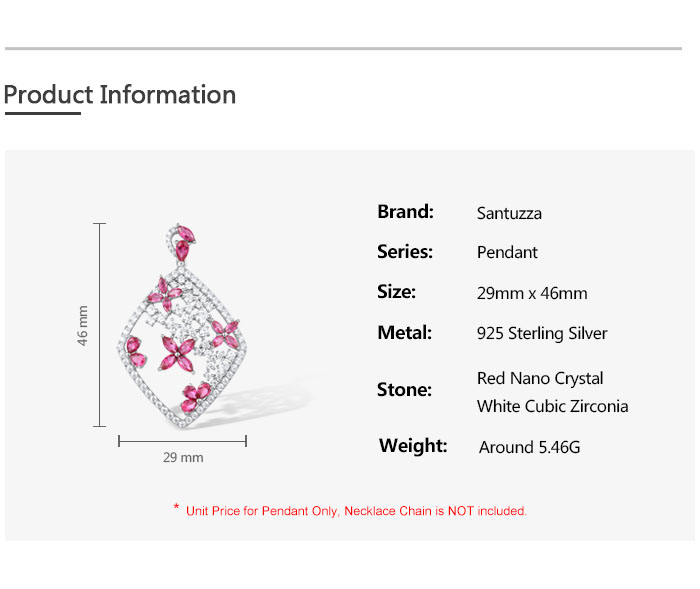Click the Santuzza brand name

(509, 213)
